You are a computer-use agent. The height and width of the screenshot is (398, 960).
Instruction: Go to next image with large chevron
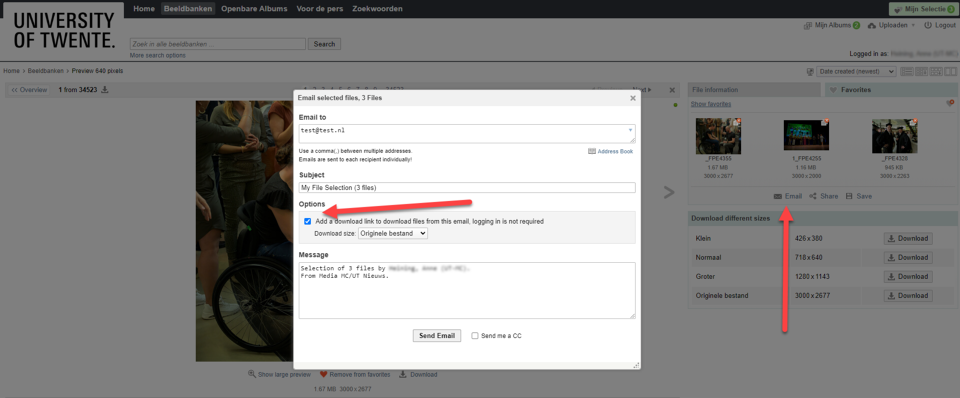(x=669, y=192)
